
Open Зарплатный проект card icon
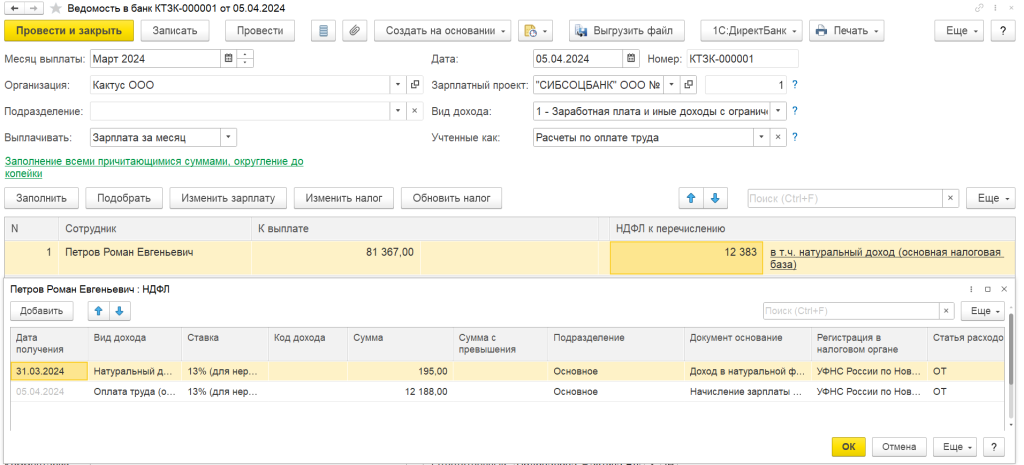coord(688,85)
